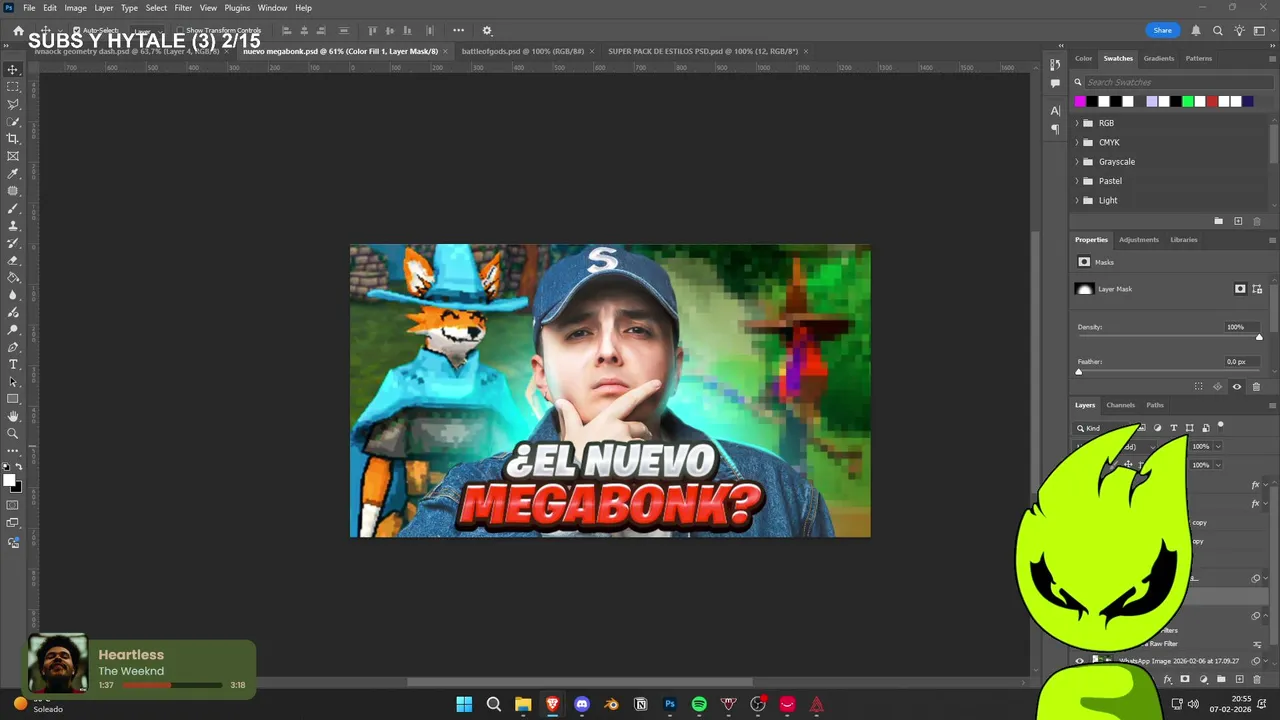Viewport: 1280px width, 720px height.
Task: Expand the Pastel swatch group
Action: pyautogui.click(x=1077, y=181)
